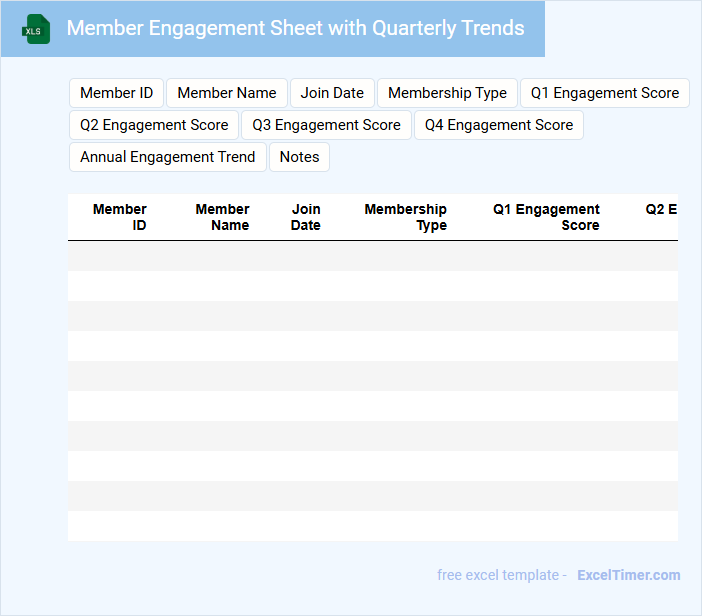Click the green XLS file icon
The width and height of the screenshot is (702, 616).
tap(36, 29)
